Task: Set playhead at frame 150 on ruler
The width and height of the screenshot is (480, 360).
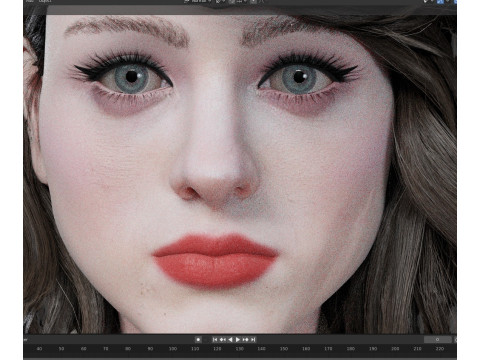Action: pos(284,349)
